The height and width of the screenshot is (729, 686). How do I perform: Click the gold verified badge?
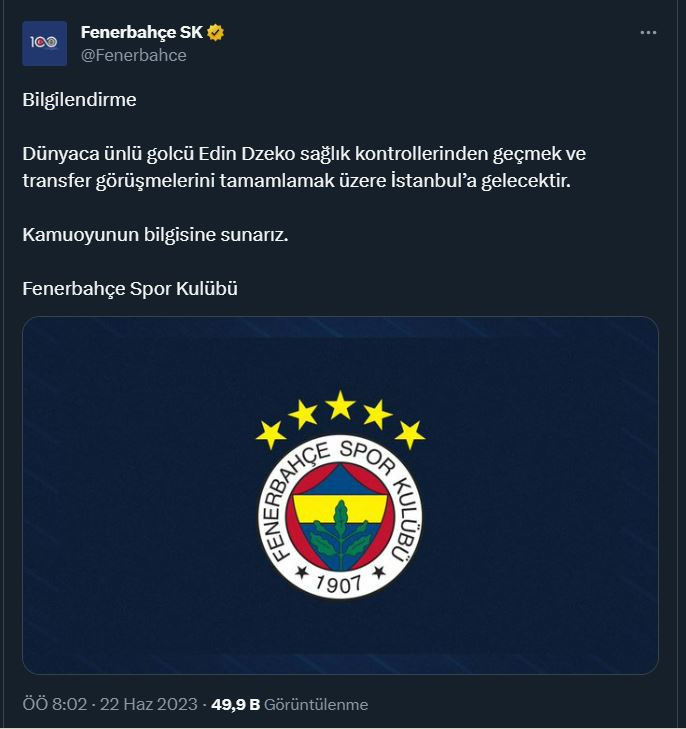tap(216, 33)
